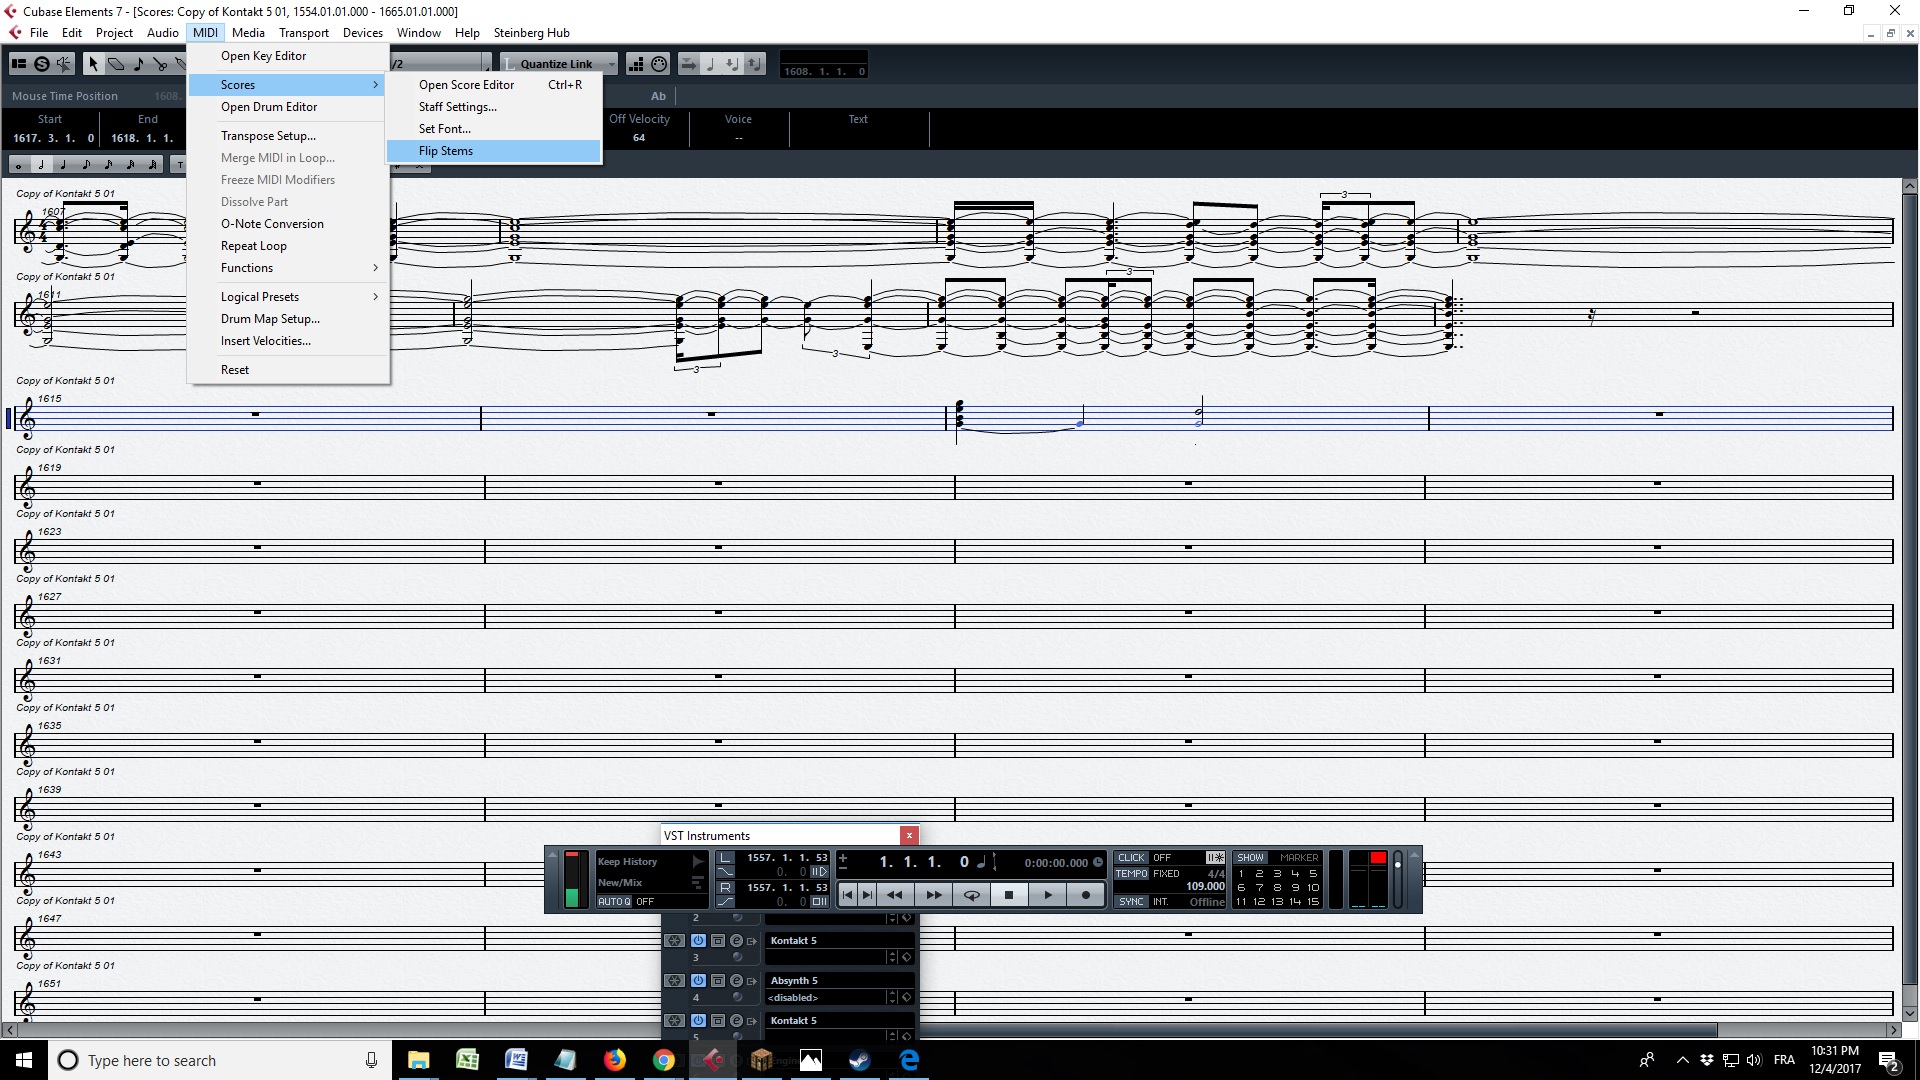Image resolution: width=1920 pixels, height=1080 pixels.
Task: Toggle power for Absynth 5 instrument
Action: click(x=698, y=981)
